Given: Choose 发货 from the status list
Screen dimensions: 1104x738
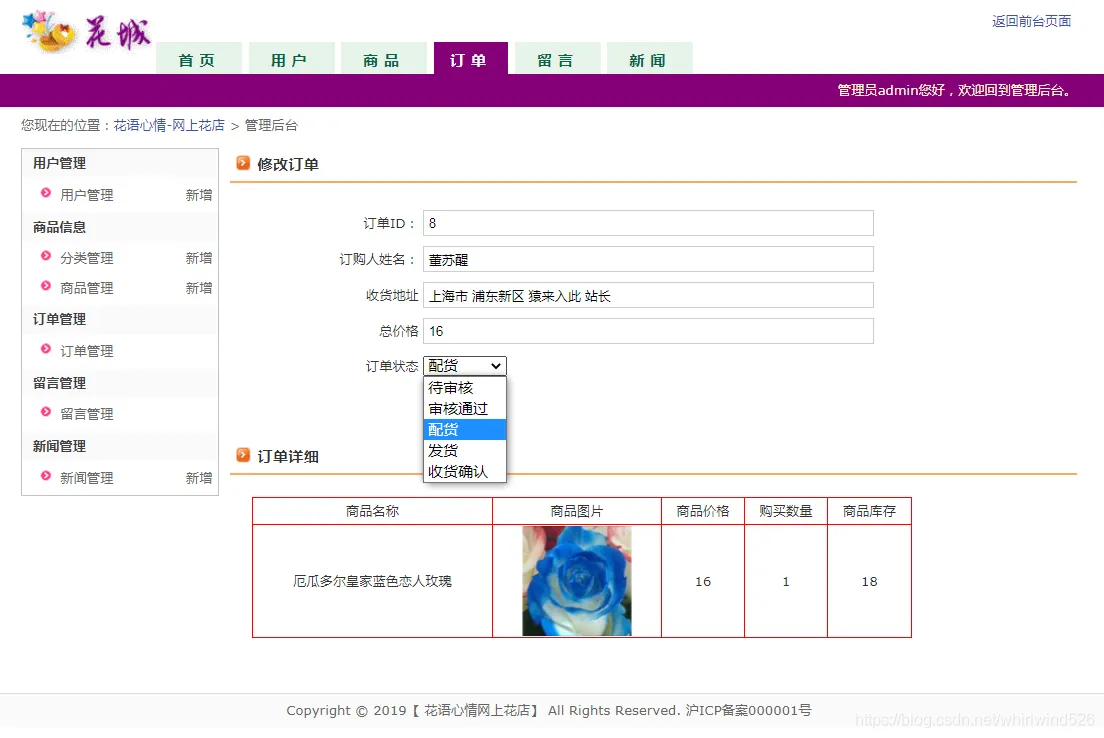Looking at the screenshot, I should tap(465, 451).
